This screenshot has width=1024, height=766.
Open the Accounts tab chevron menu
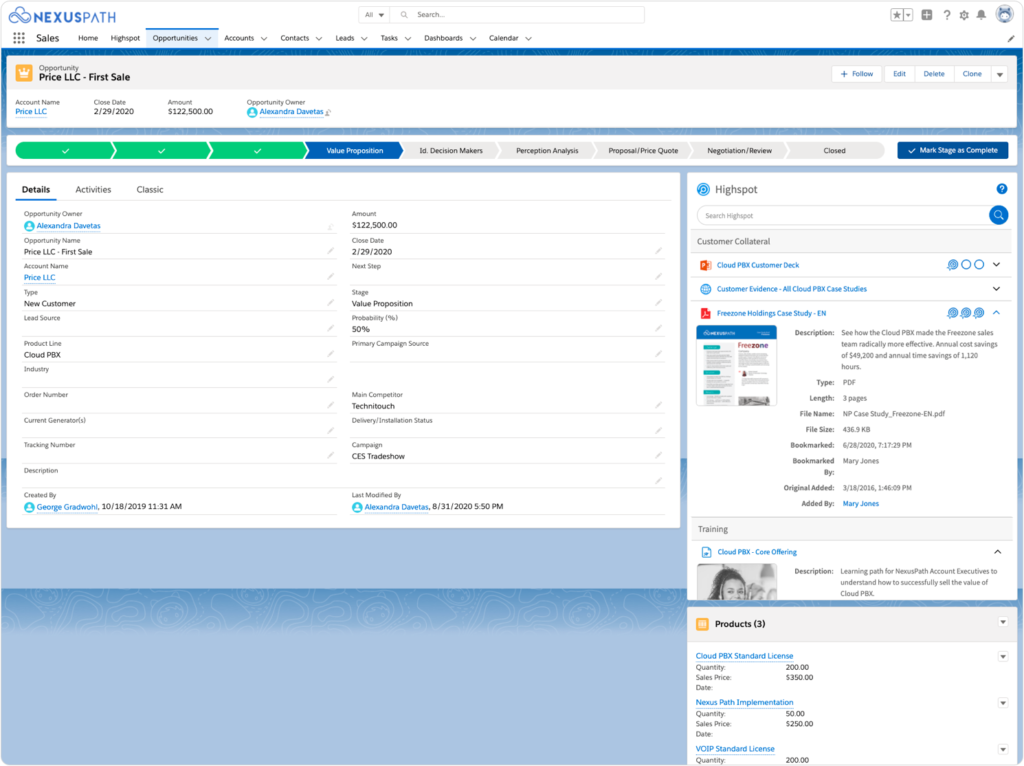pos(264,39)
